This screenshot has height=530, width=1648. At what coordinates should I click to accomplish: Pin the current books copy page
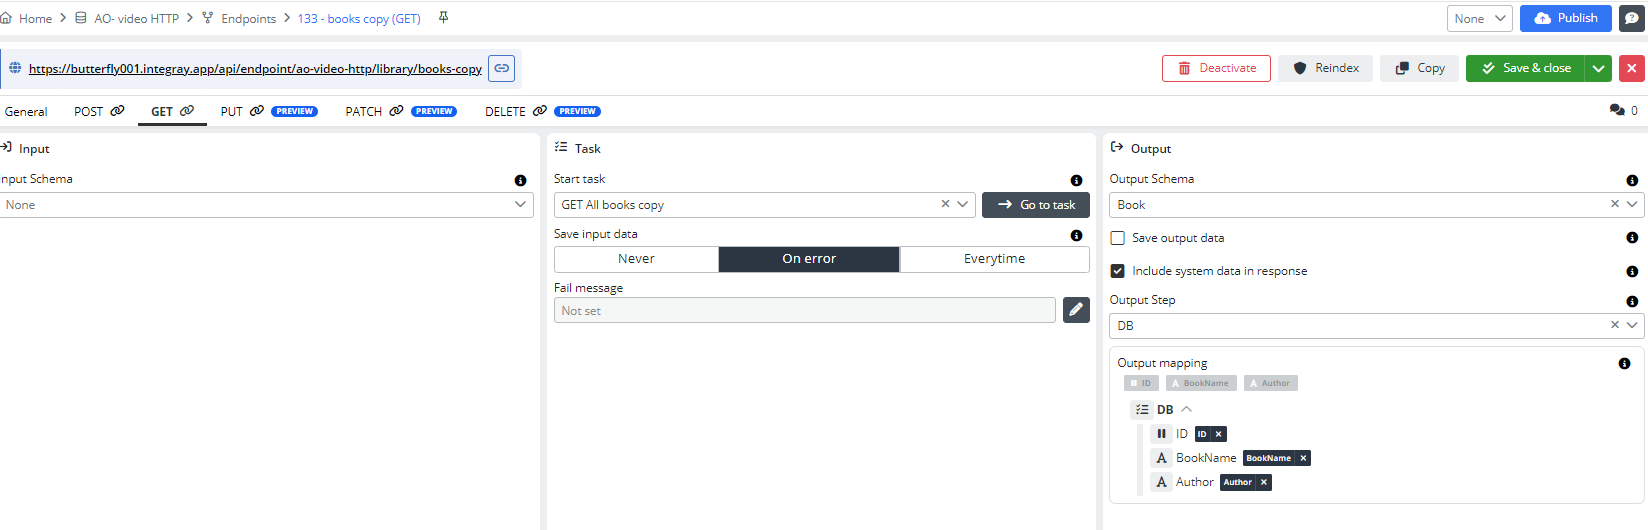[444, 18]
